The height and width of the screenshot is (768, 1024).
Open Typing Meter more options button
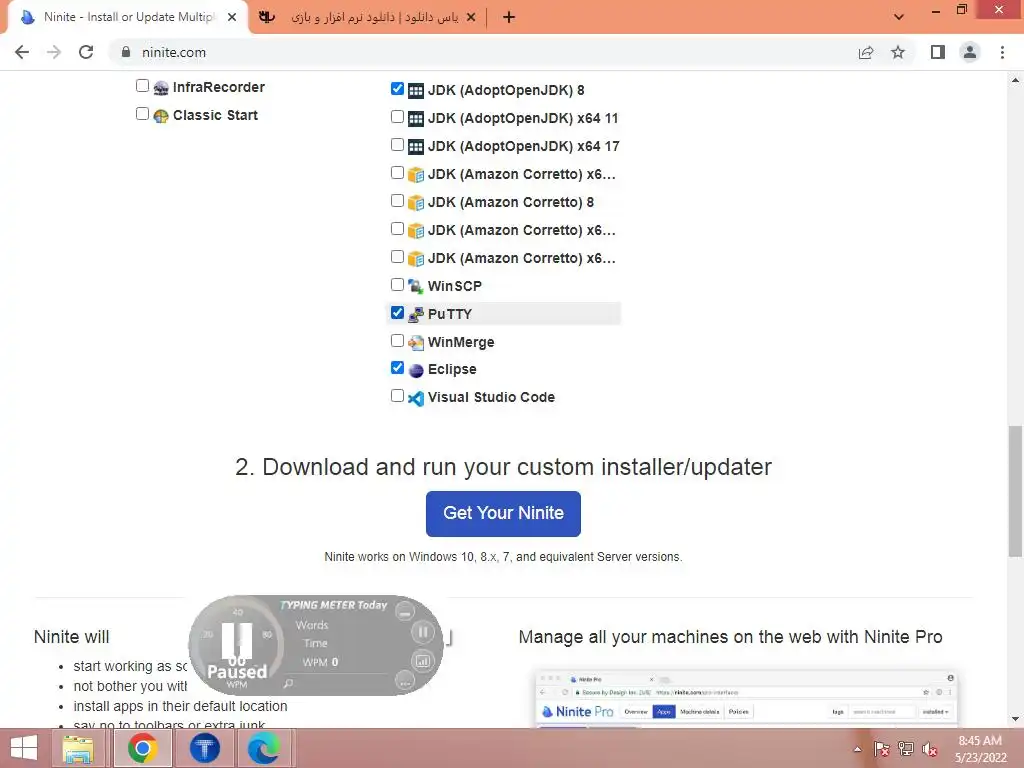(x=405, y=681)
